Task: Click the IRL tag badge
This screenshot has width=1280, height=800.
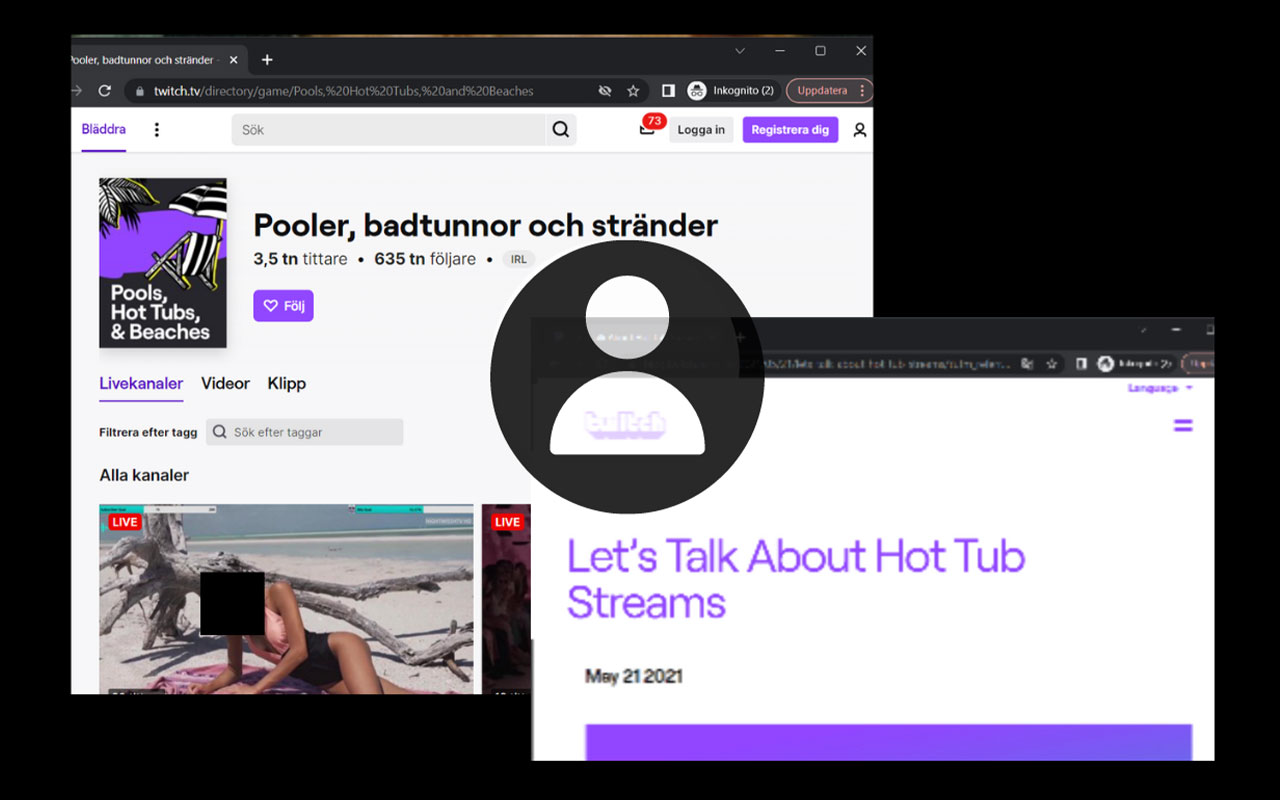Action: 518,260
